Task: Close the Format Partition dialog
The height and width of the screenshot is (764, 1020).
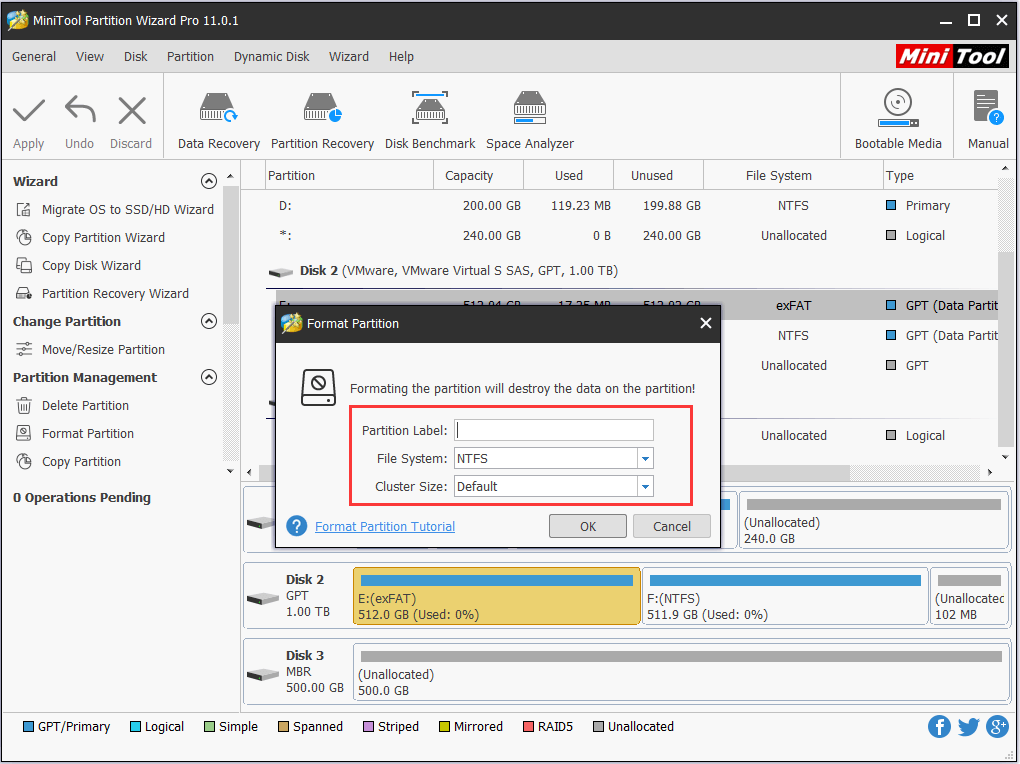Action: click(706, 323)
